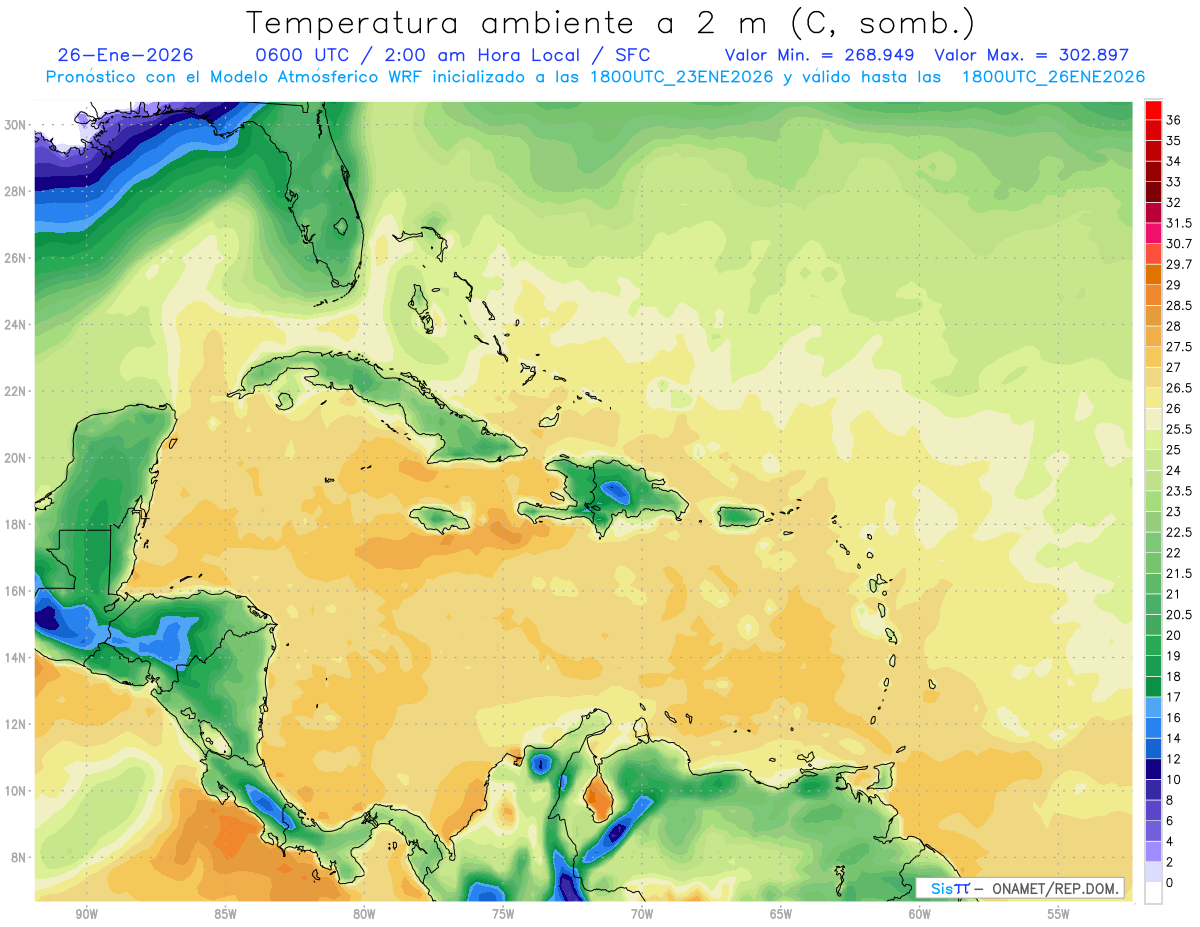The image size is (1200, 927).
Task: Click the "36" color scale label
Action: tap(1174, 120)
